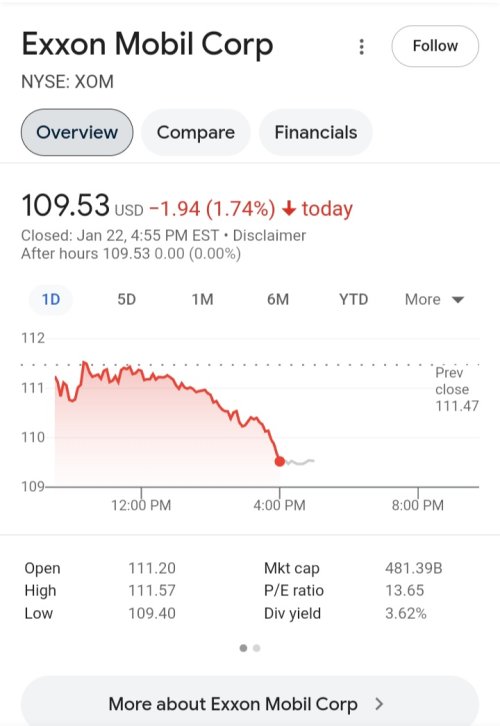500x726 pixels.
Task: Open the Disclaimer link
Action: pyautogui.click(x=269, y=235)
